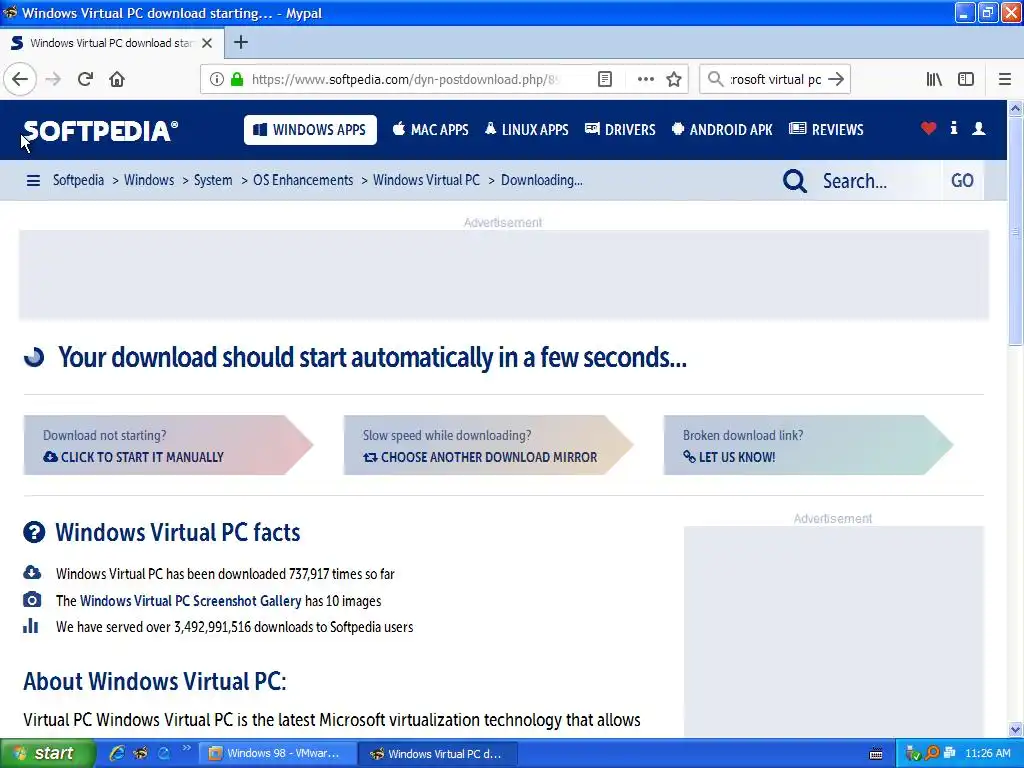Select Windows Virtual PC taskbar button
This screenshot has width=1024, height=768.
coord(439,754)
